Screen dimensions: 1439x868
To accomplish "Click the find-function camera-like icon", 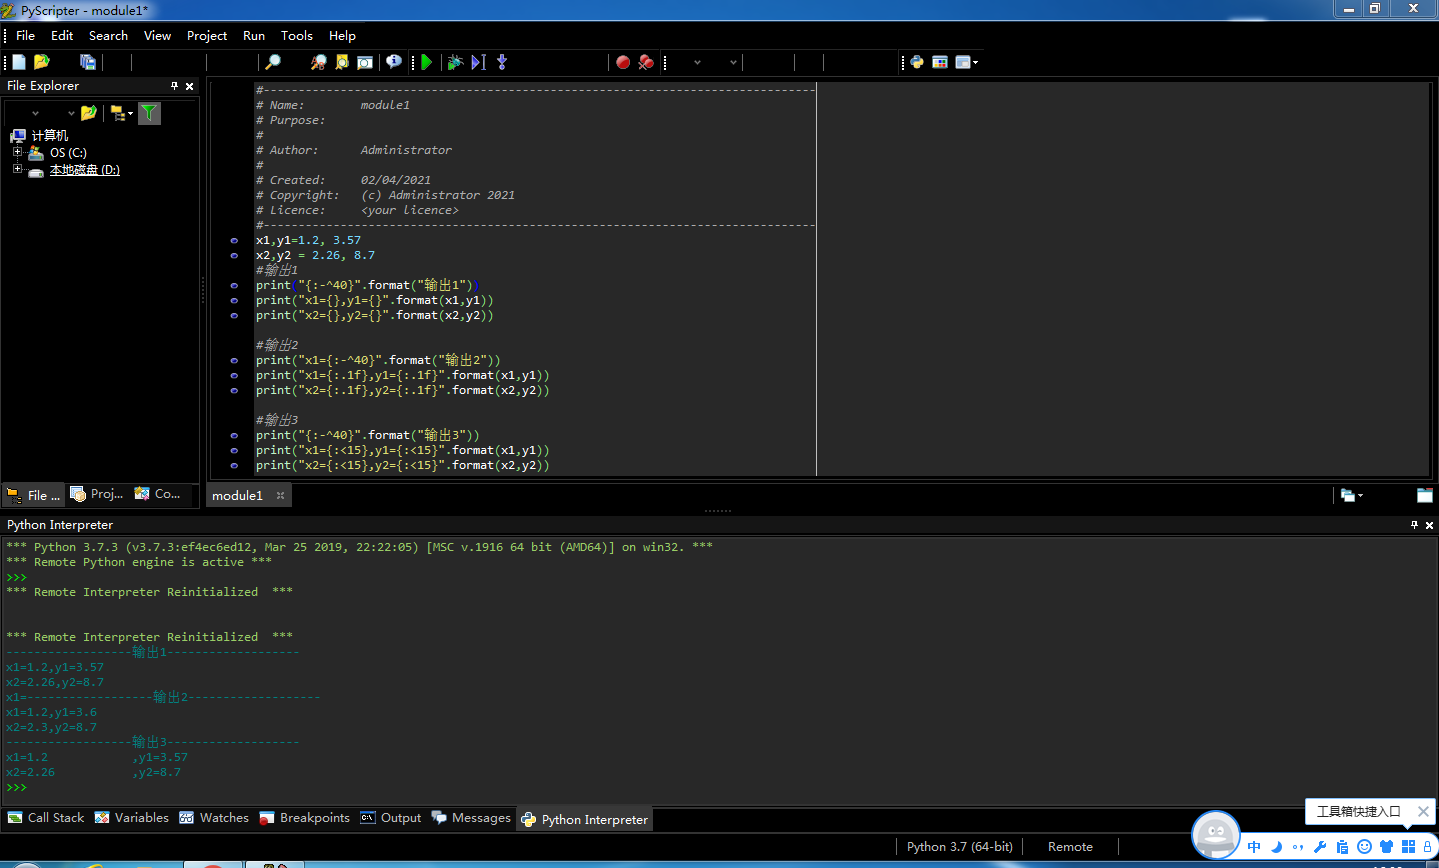I will 365,62.
